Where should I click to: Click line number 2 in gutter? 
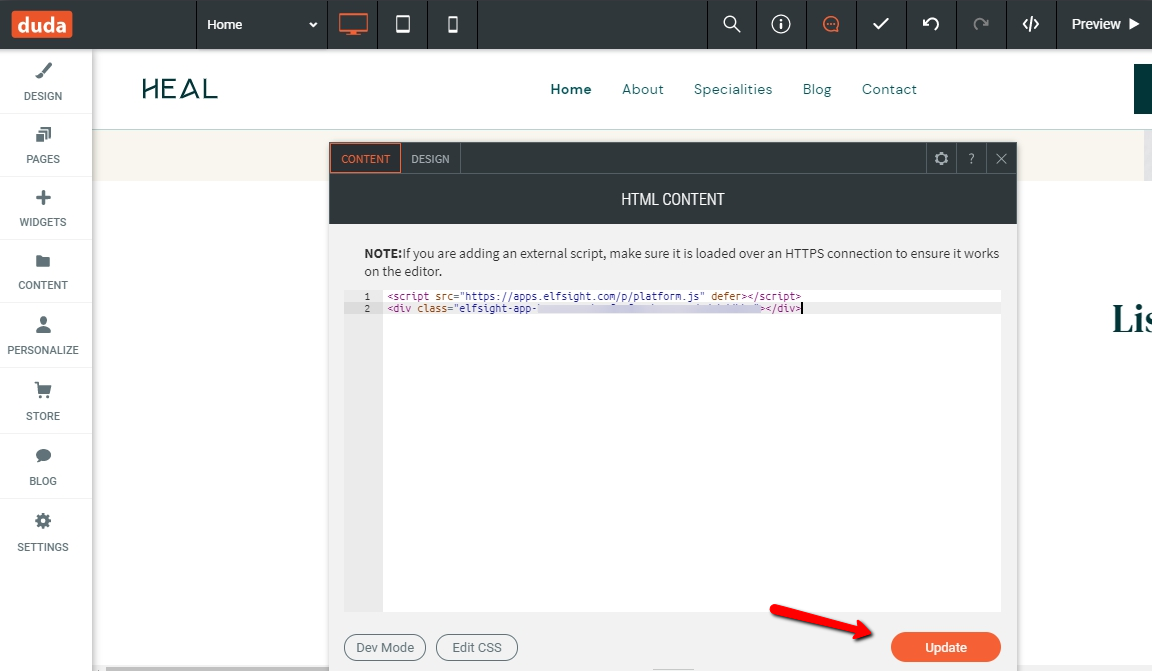(x=367, y=309)
